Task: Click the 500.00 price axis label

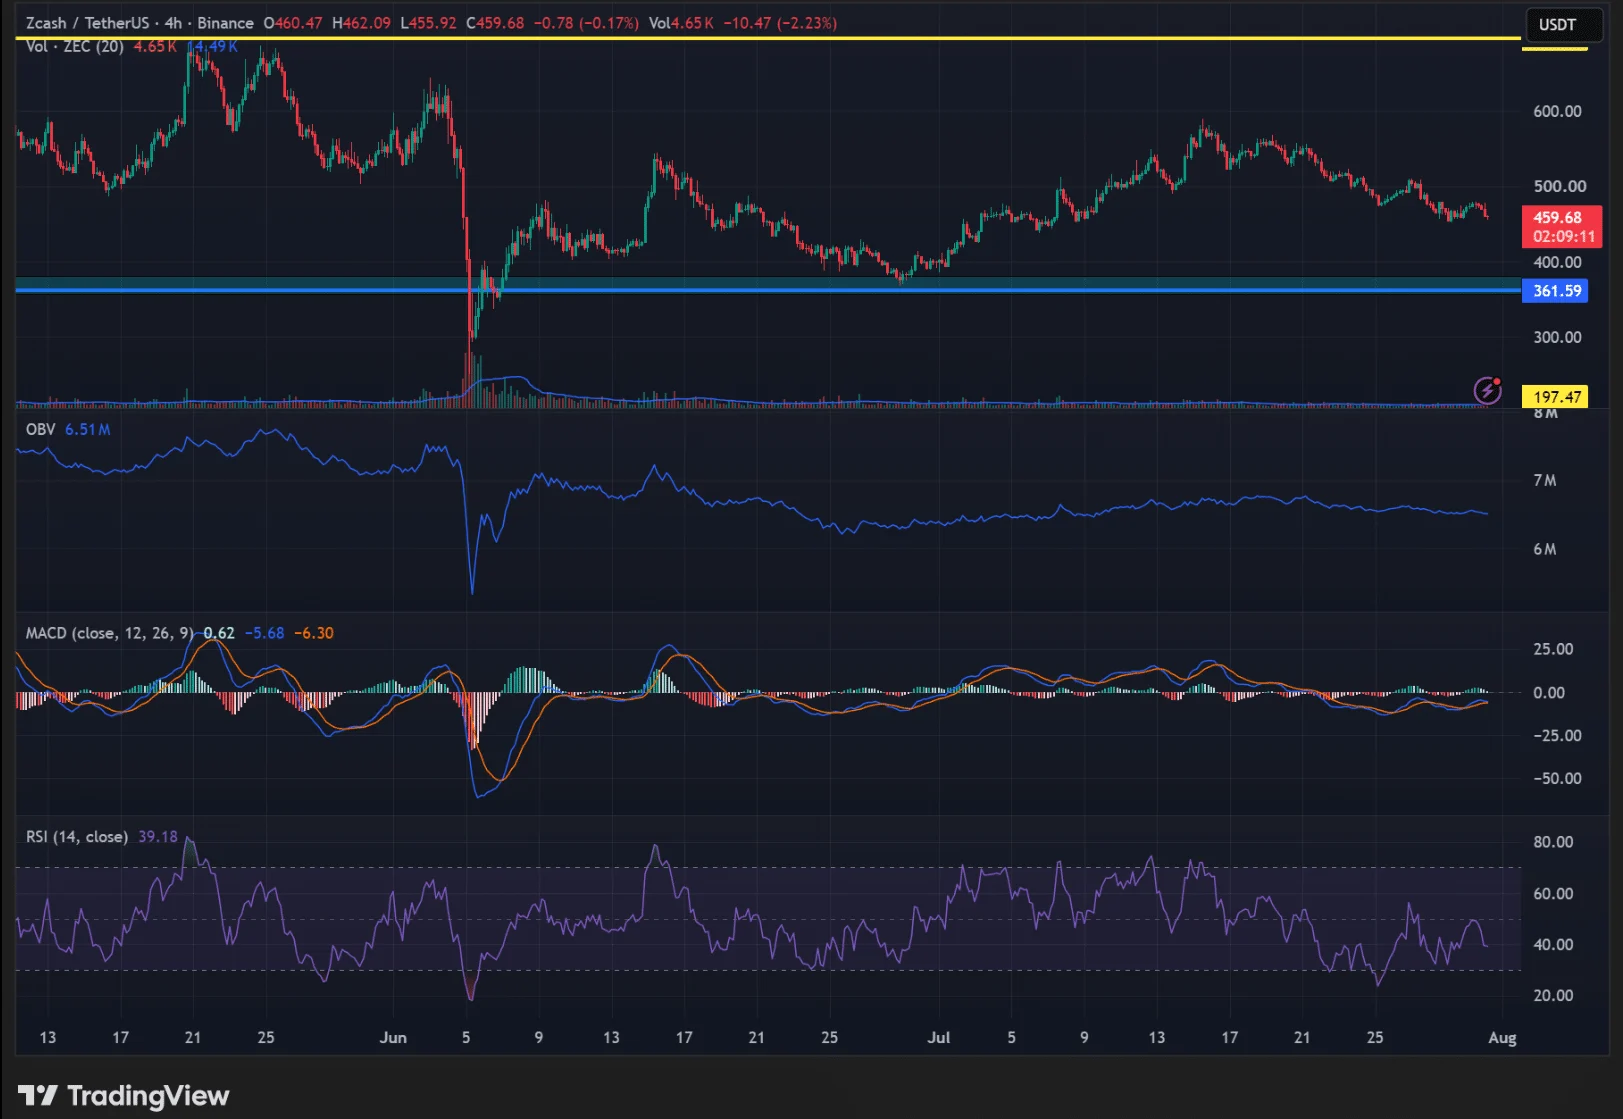Action: (x=1559, y=186)
